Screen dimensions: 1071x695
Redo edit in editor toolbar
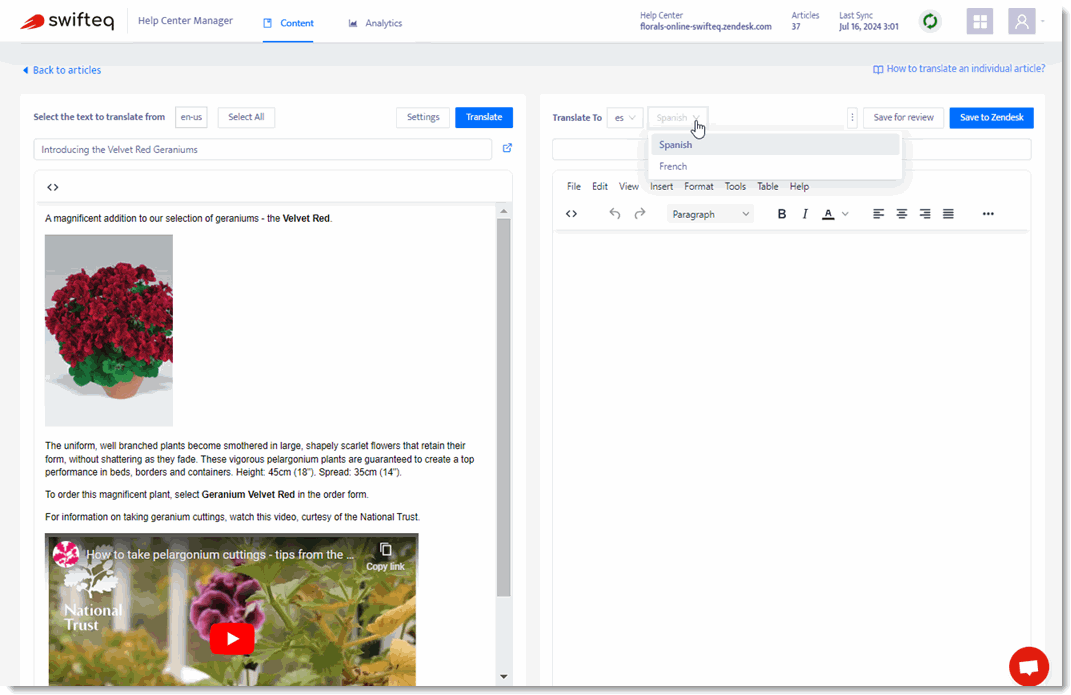[x=639, y=214]
